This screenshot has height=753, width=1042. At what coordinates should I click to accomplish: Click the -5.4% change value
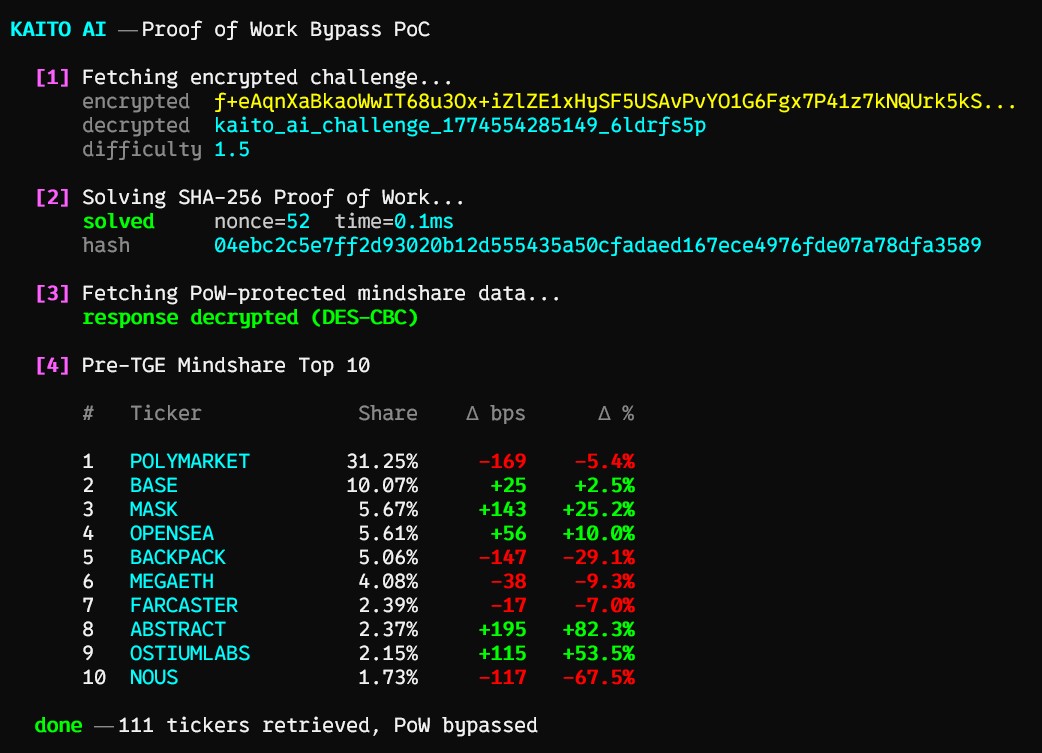pos(605,461)
